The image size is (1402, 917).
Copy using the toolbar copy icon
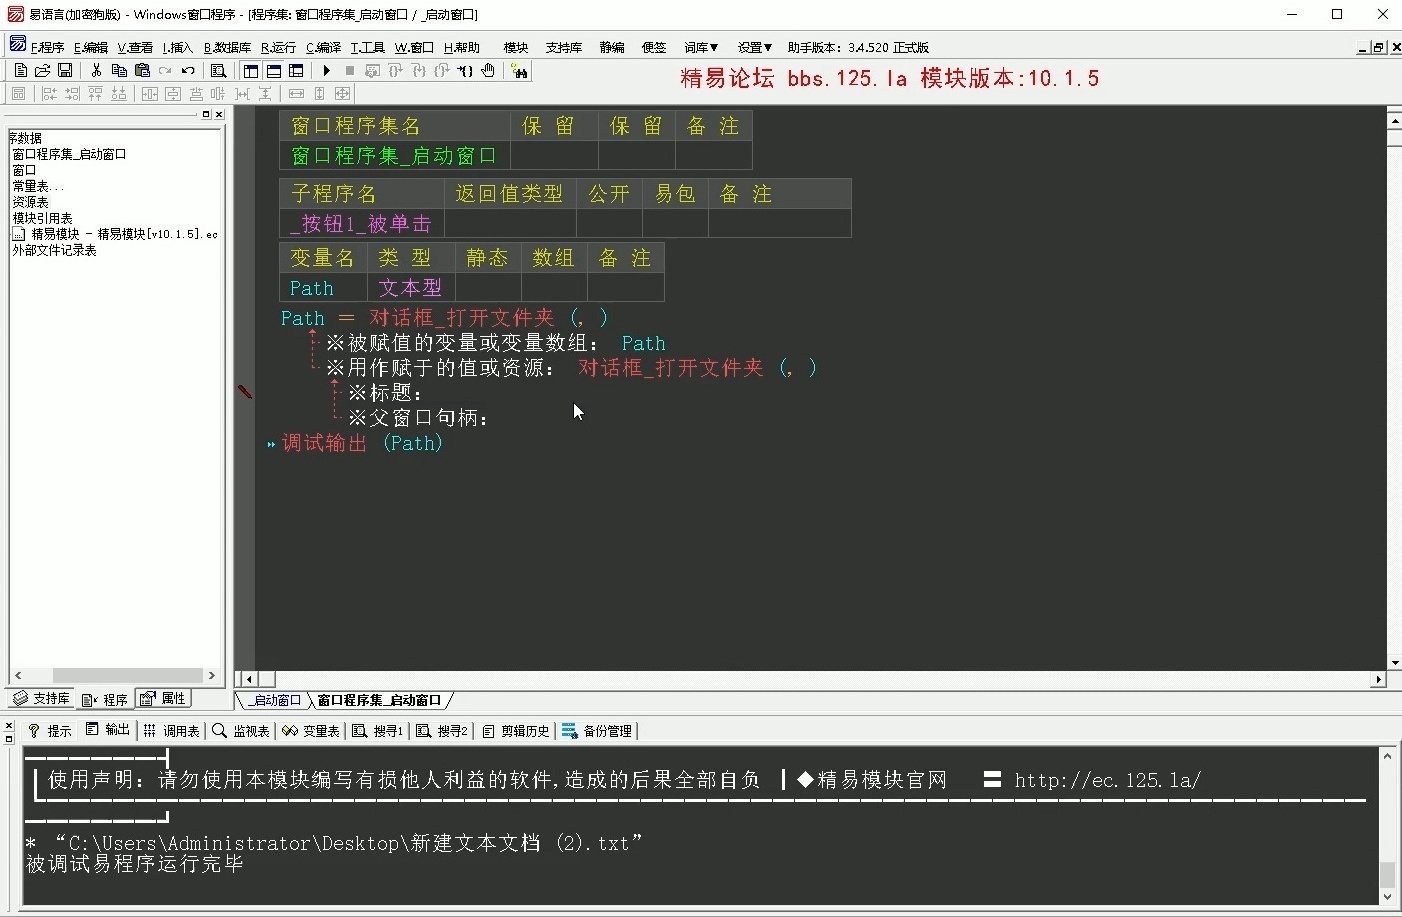coord(119,71)
